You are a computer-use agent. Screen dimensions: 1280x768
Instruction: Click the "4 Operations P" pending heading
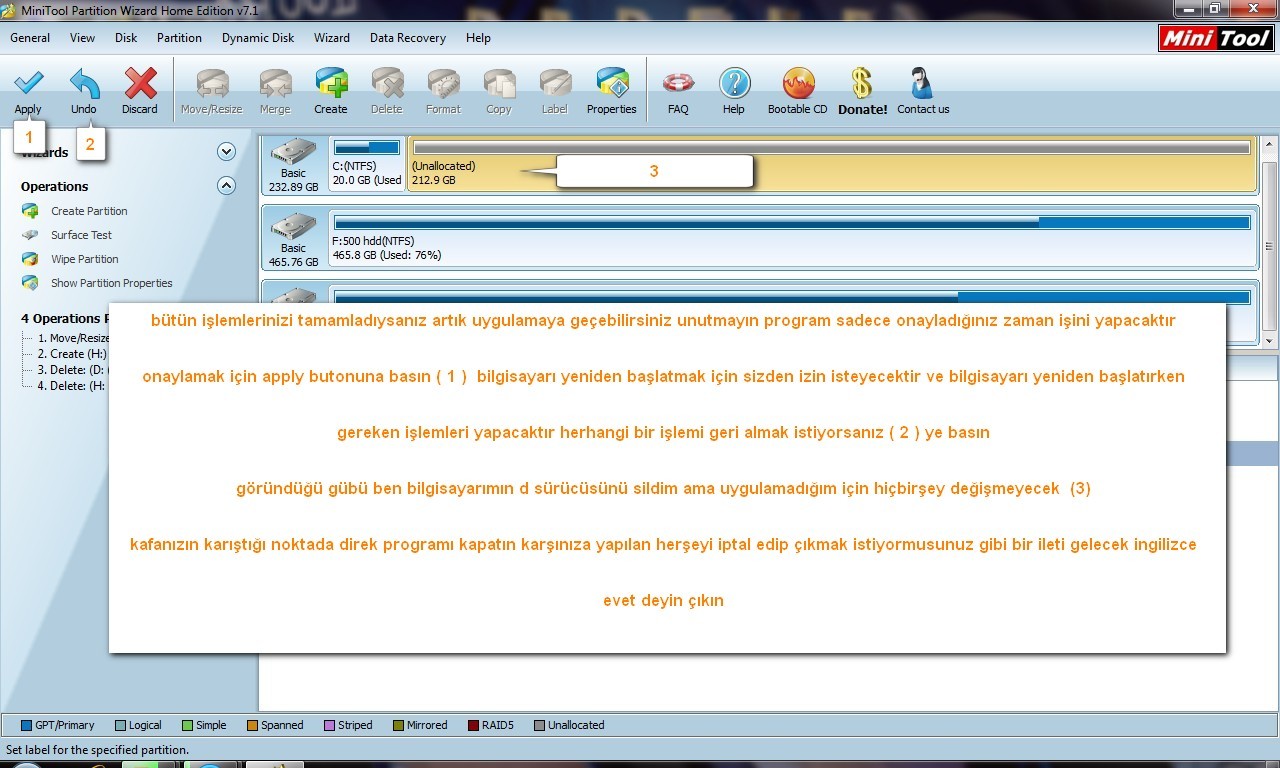tap(65, 319)
